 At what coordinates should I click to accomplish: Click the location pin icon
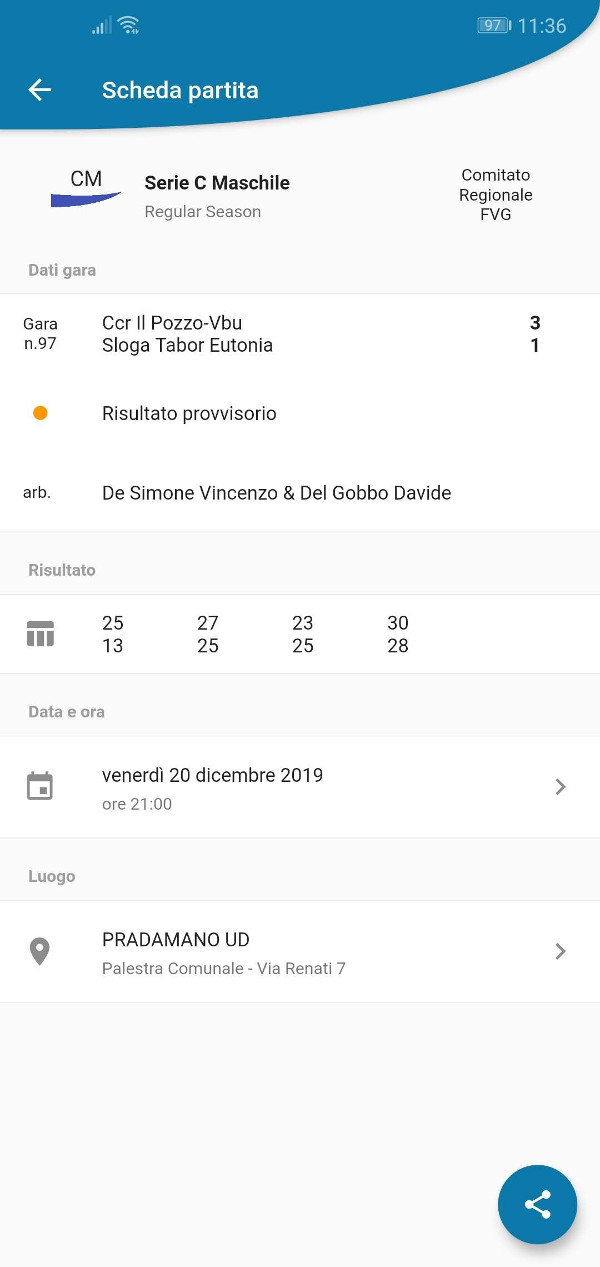coord(40,952)
